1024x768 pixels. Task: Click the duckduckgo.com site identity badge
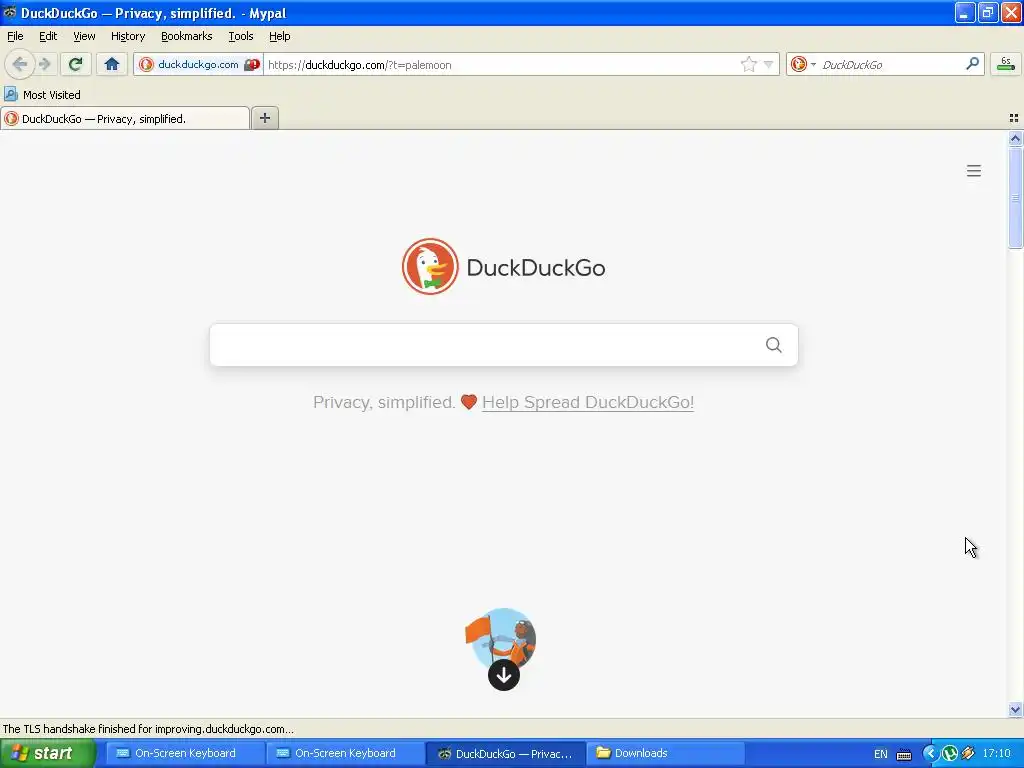(198, 64)
